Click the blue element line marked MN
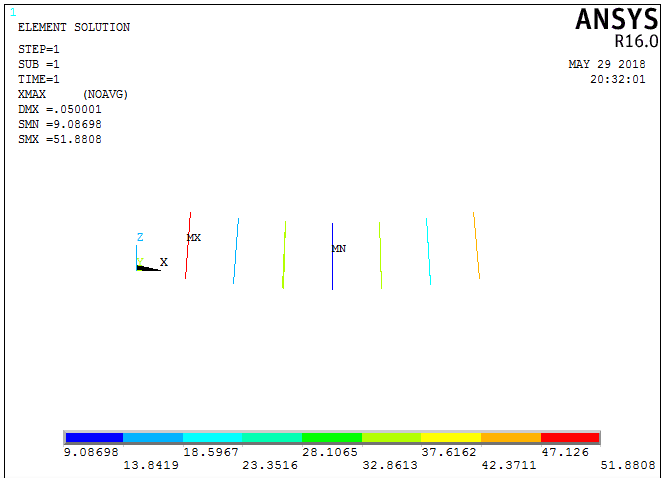 point(332,256)
